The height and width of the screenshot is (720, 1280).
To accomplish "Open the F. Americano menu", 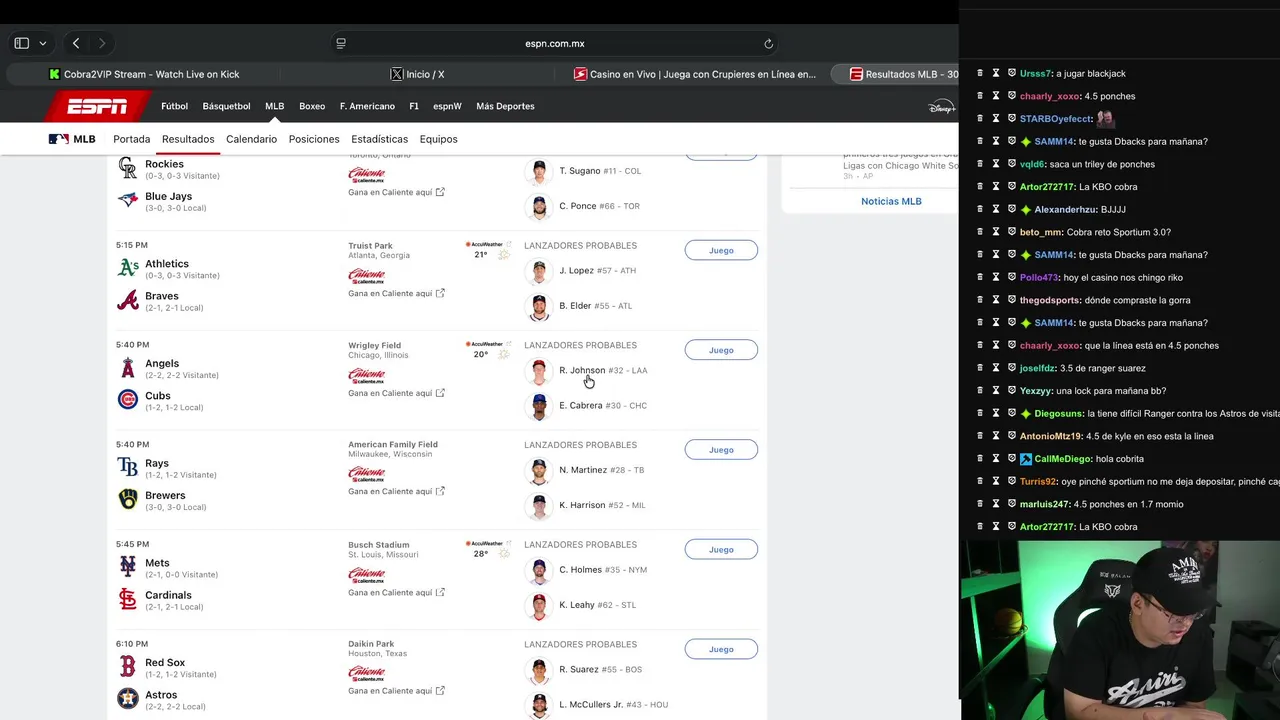I will [367, 106].
